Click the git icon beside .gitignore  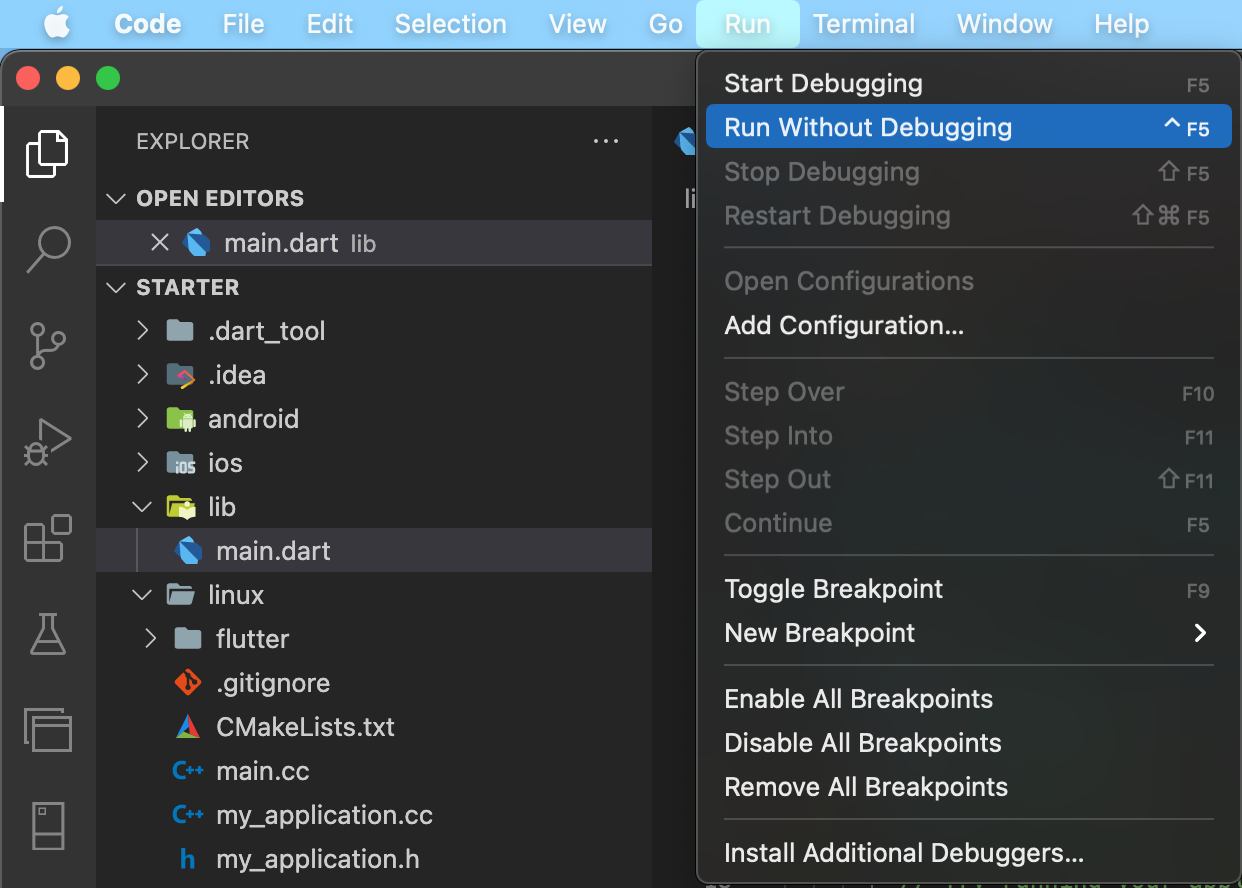[x=188, y=683]
